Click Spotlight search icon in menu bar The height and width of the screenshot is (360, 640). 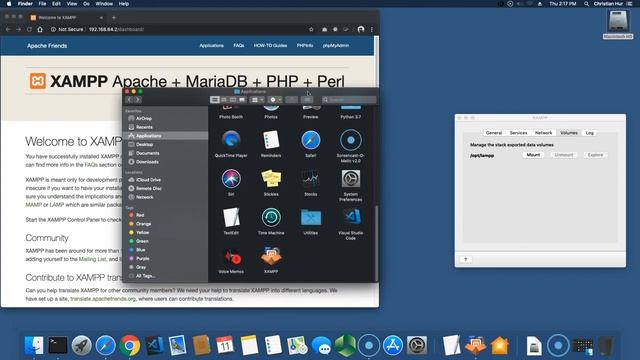click(x=586, y=4)
